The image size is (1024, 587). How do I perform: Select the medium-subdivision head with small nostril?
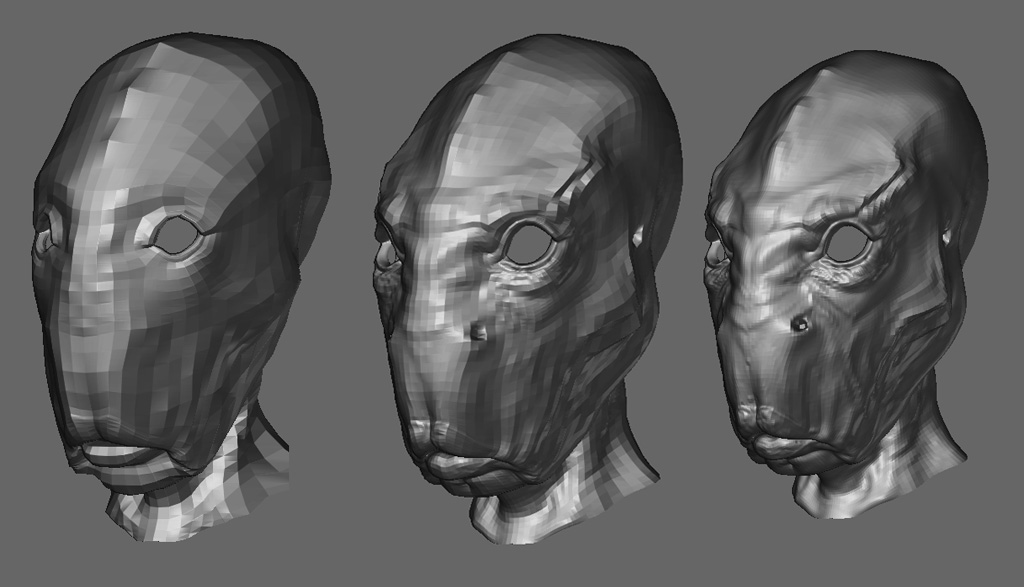pos(528,291)
